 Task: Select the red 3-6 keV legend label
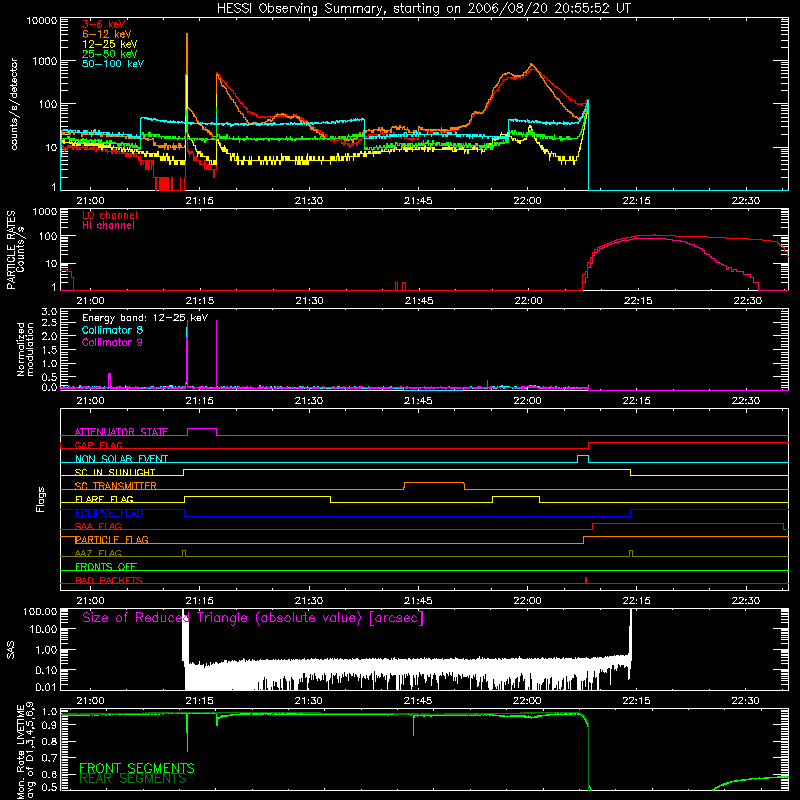point(104,24)
